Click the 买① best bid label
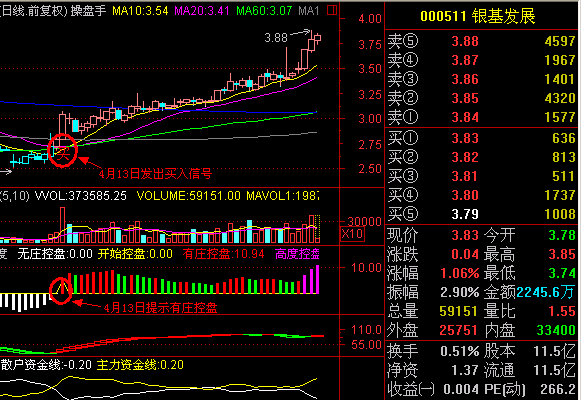 [402, 138]
